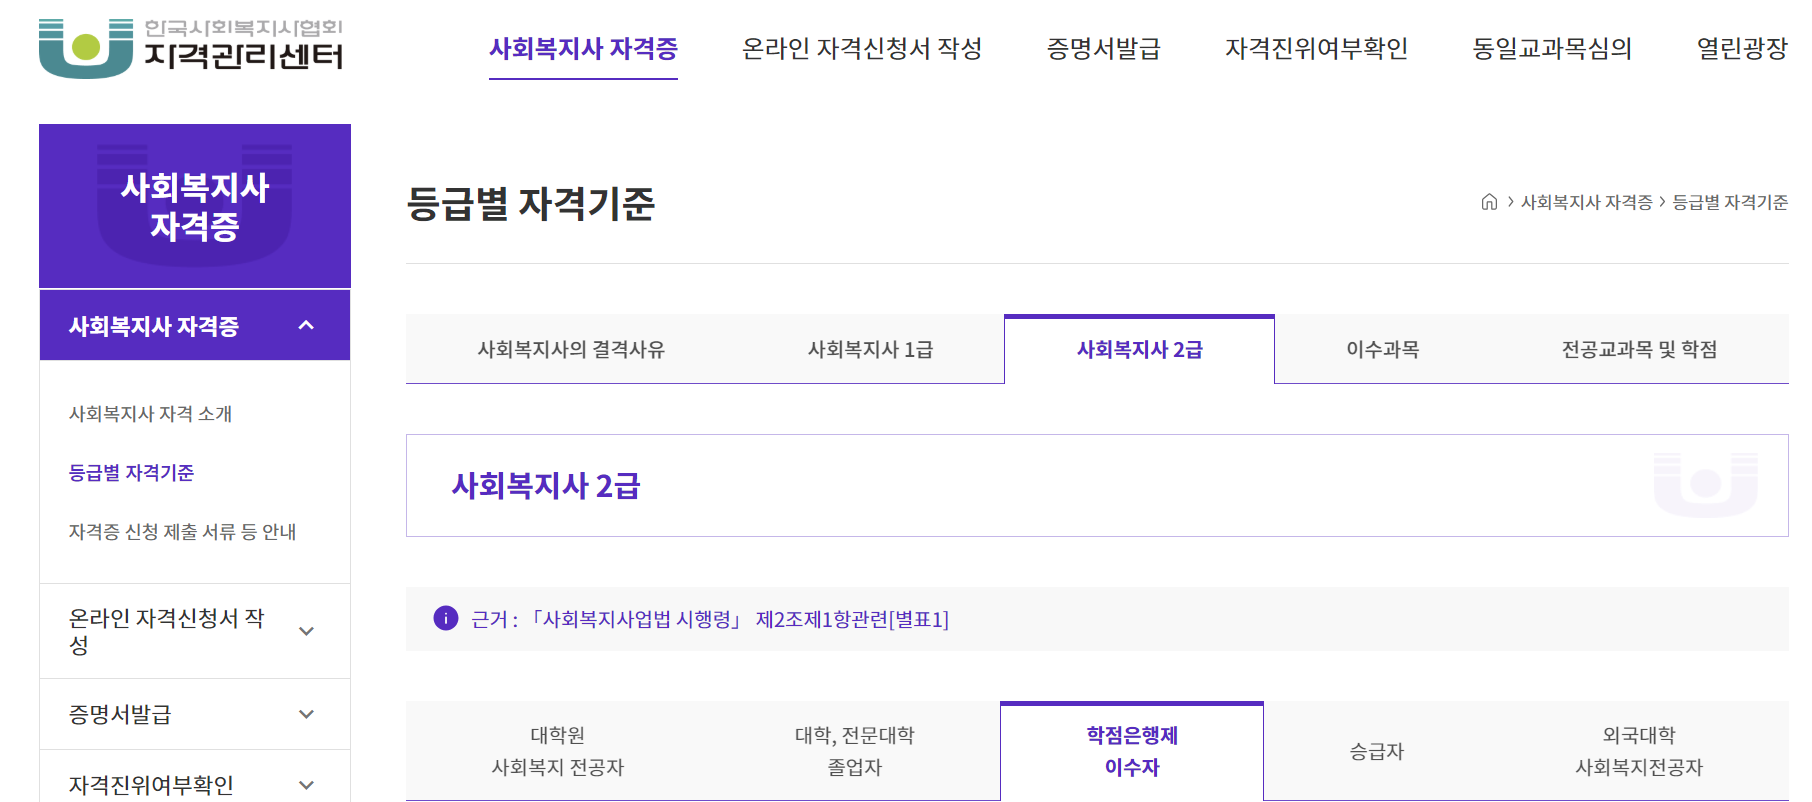Open 자격증 신청 제출 서류 등 안내 link
Image resolution: width=1812 pixels, height=802 pixels.
pyautogui.click(x=182, y=532)
